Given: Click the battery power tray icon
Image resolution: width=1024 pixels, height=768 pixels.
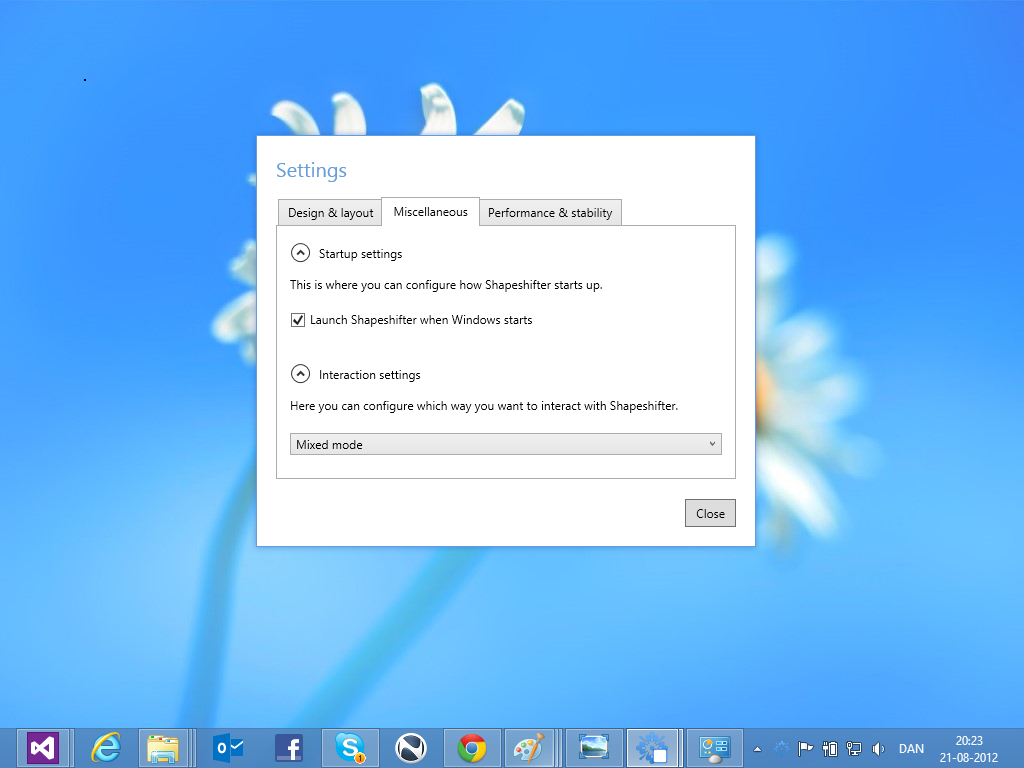Looking at the screenshot, I should [830, 748].
